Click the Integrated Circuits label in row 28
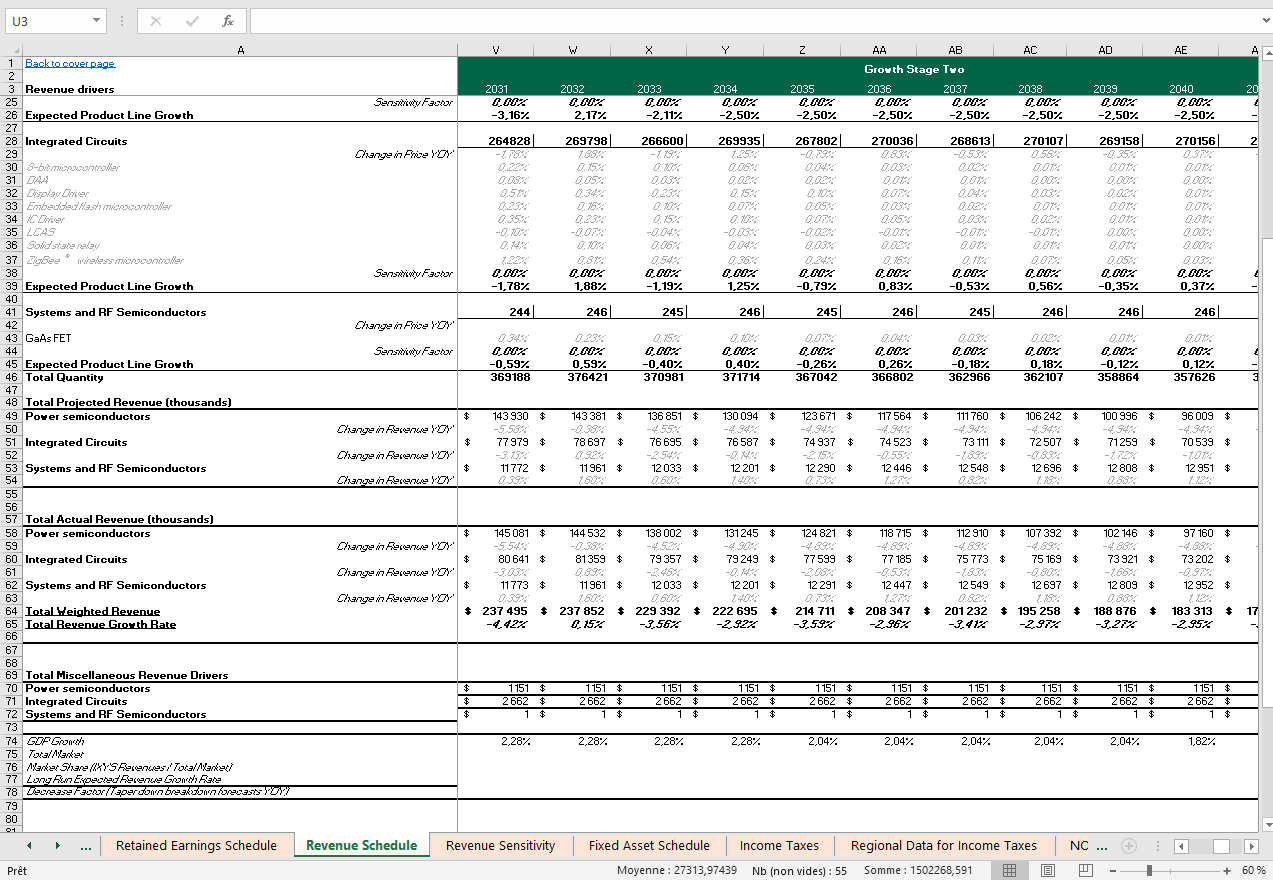The image size is (1273, 880). click(x=76, y=141)
